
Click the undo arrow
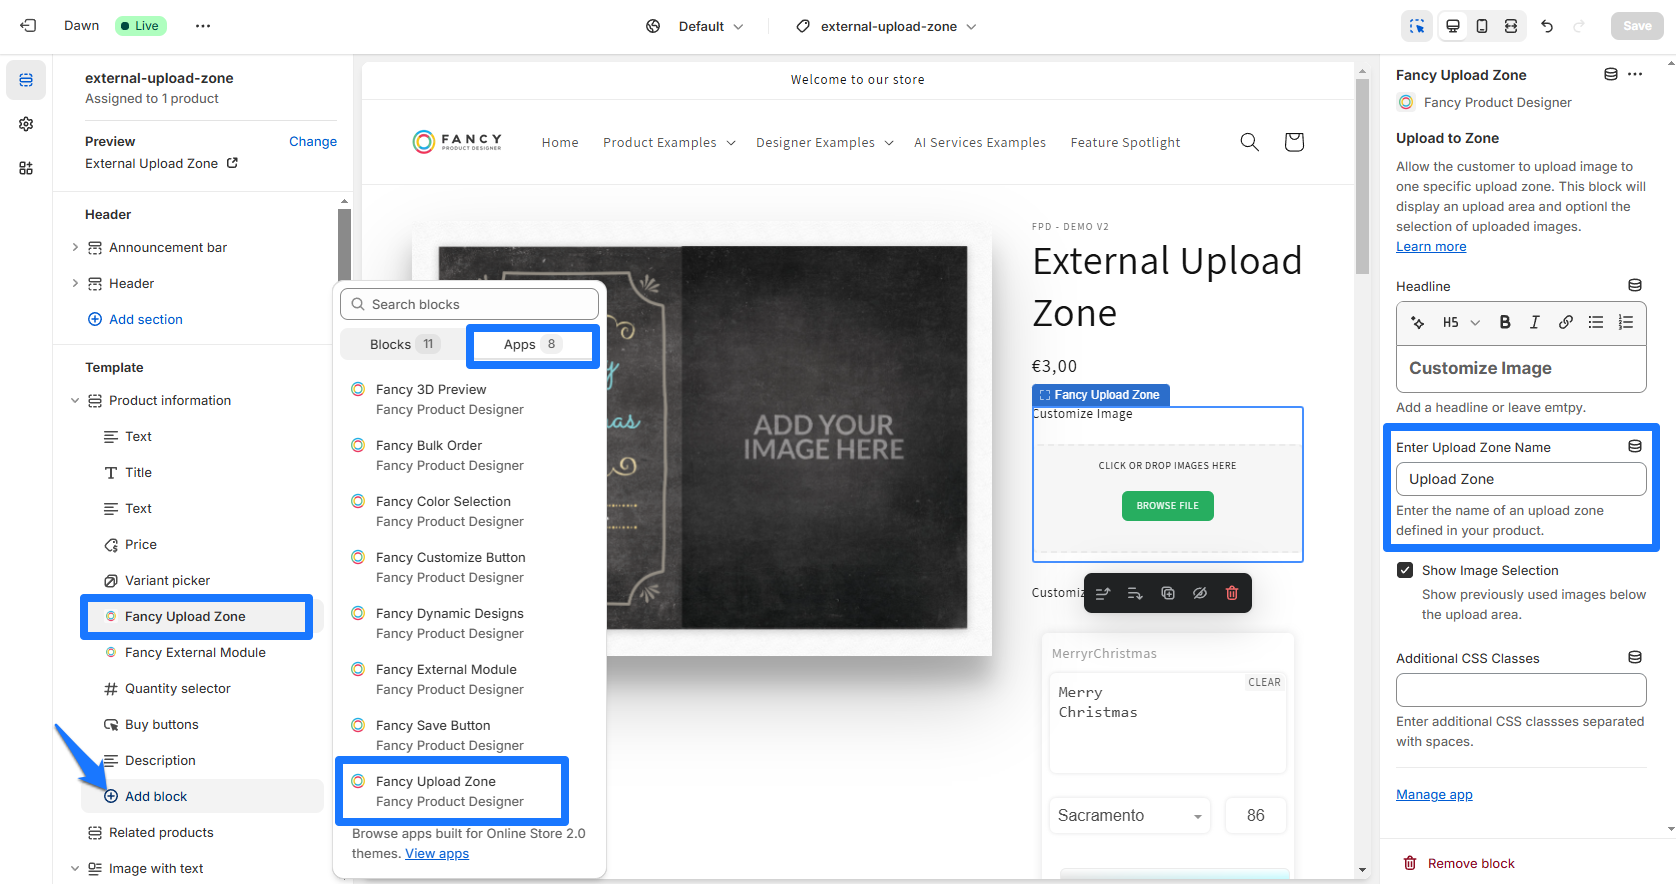[x=1547, y=26]
